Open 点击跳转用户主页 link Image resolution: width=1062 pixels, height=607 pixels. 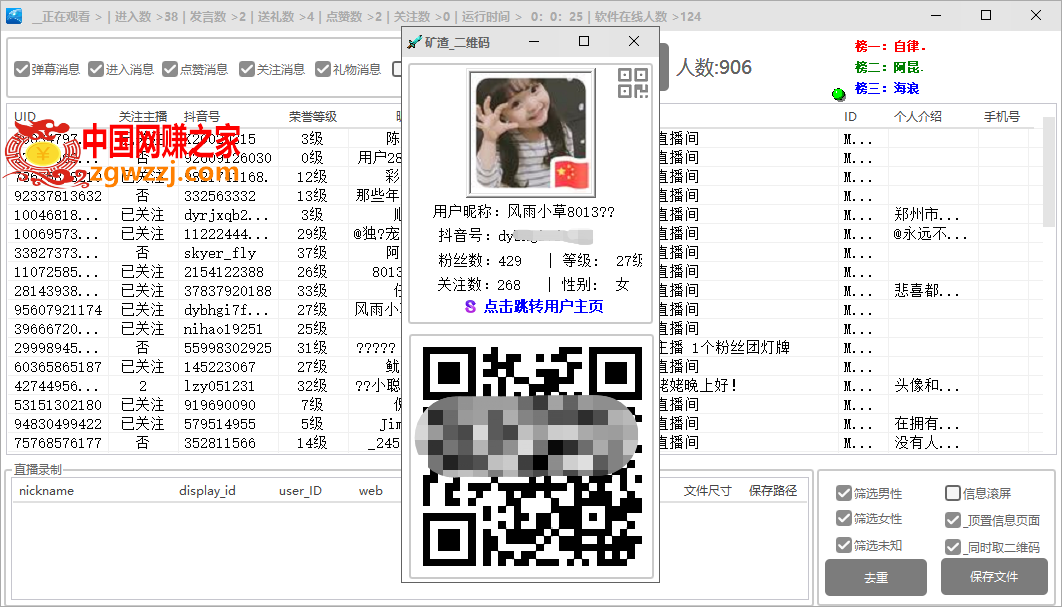coord(543,306)
